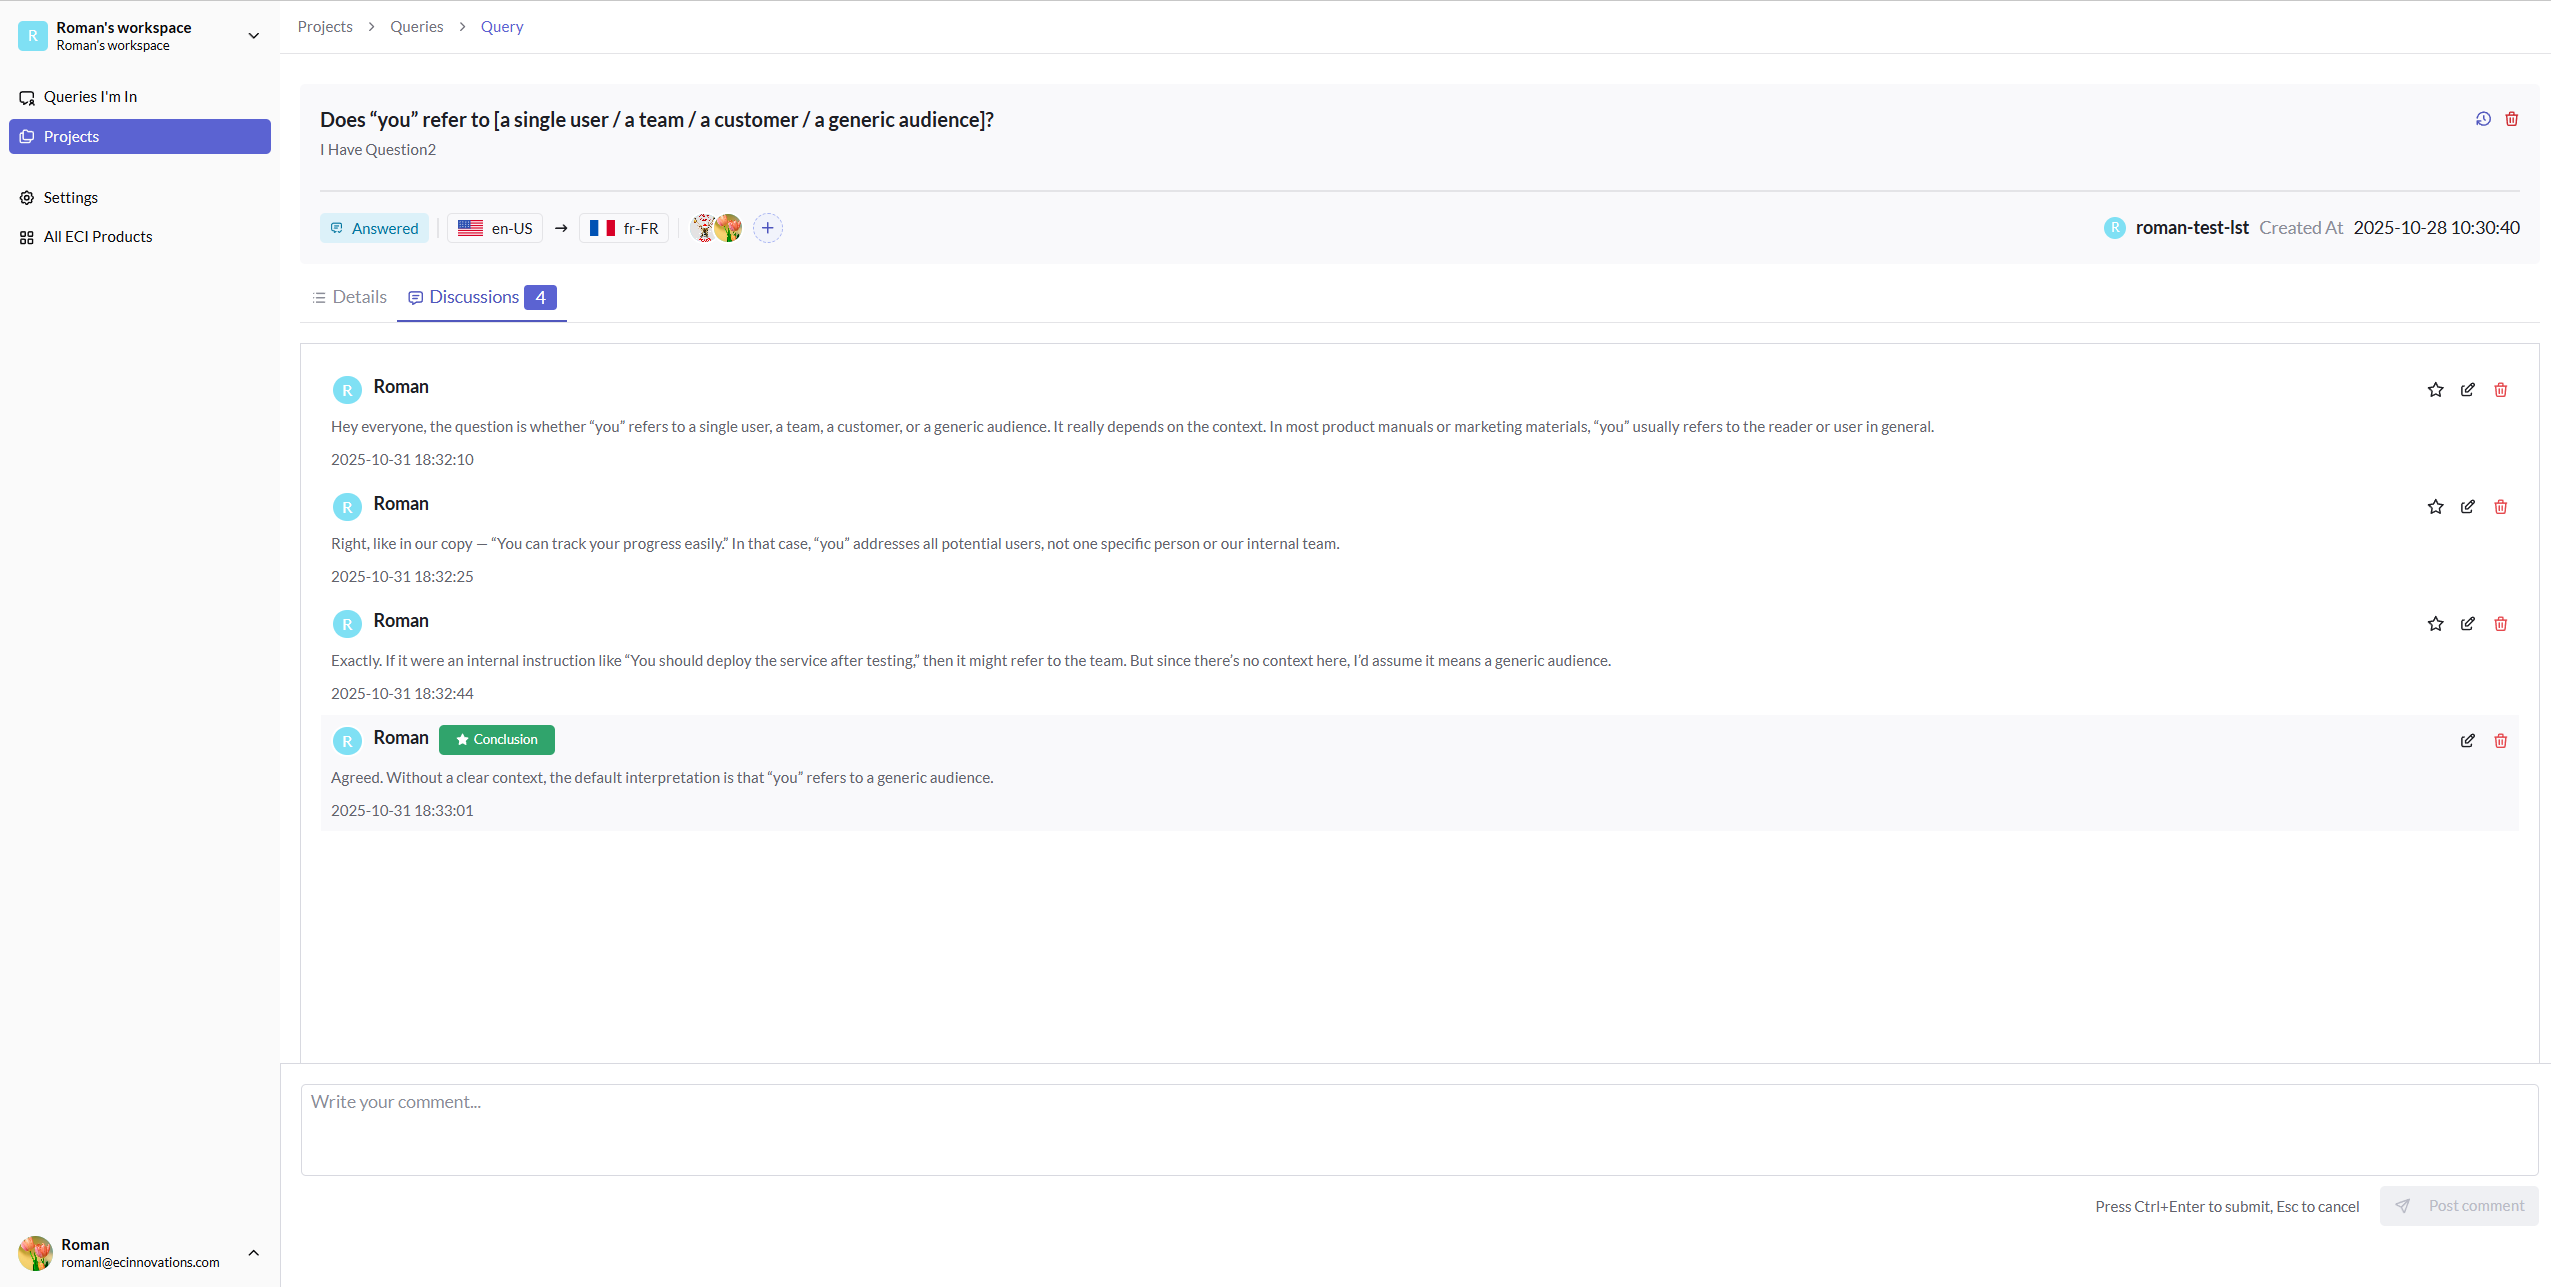Open the query history icon near the title
The image size is (2551, 1287).
pyautogui.click(x=2485, y=119)
